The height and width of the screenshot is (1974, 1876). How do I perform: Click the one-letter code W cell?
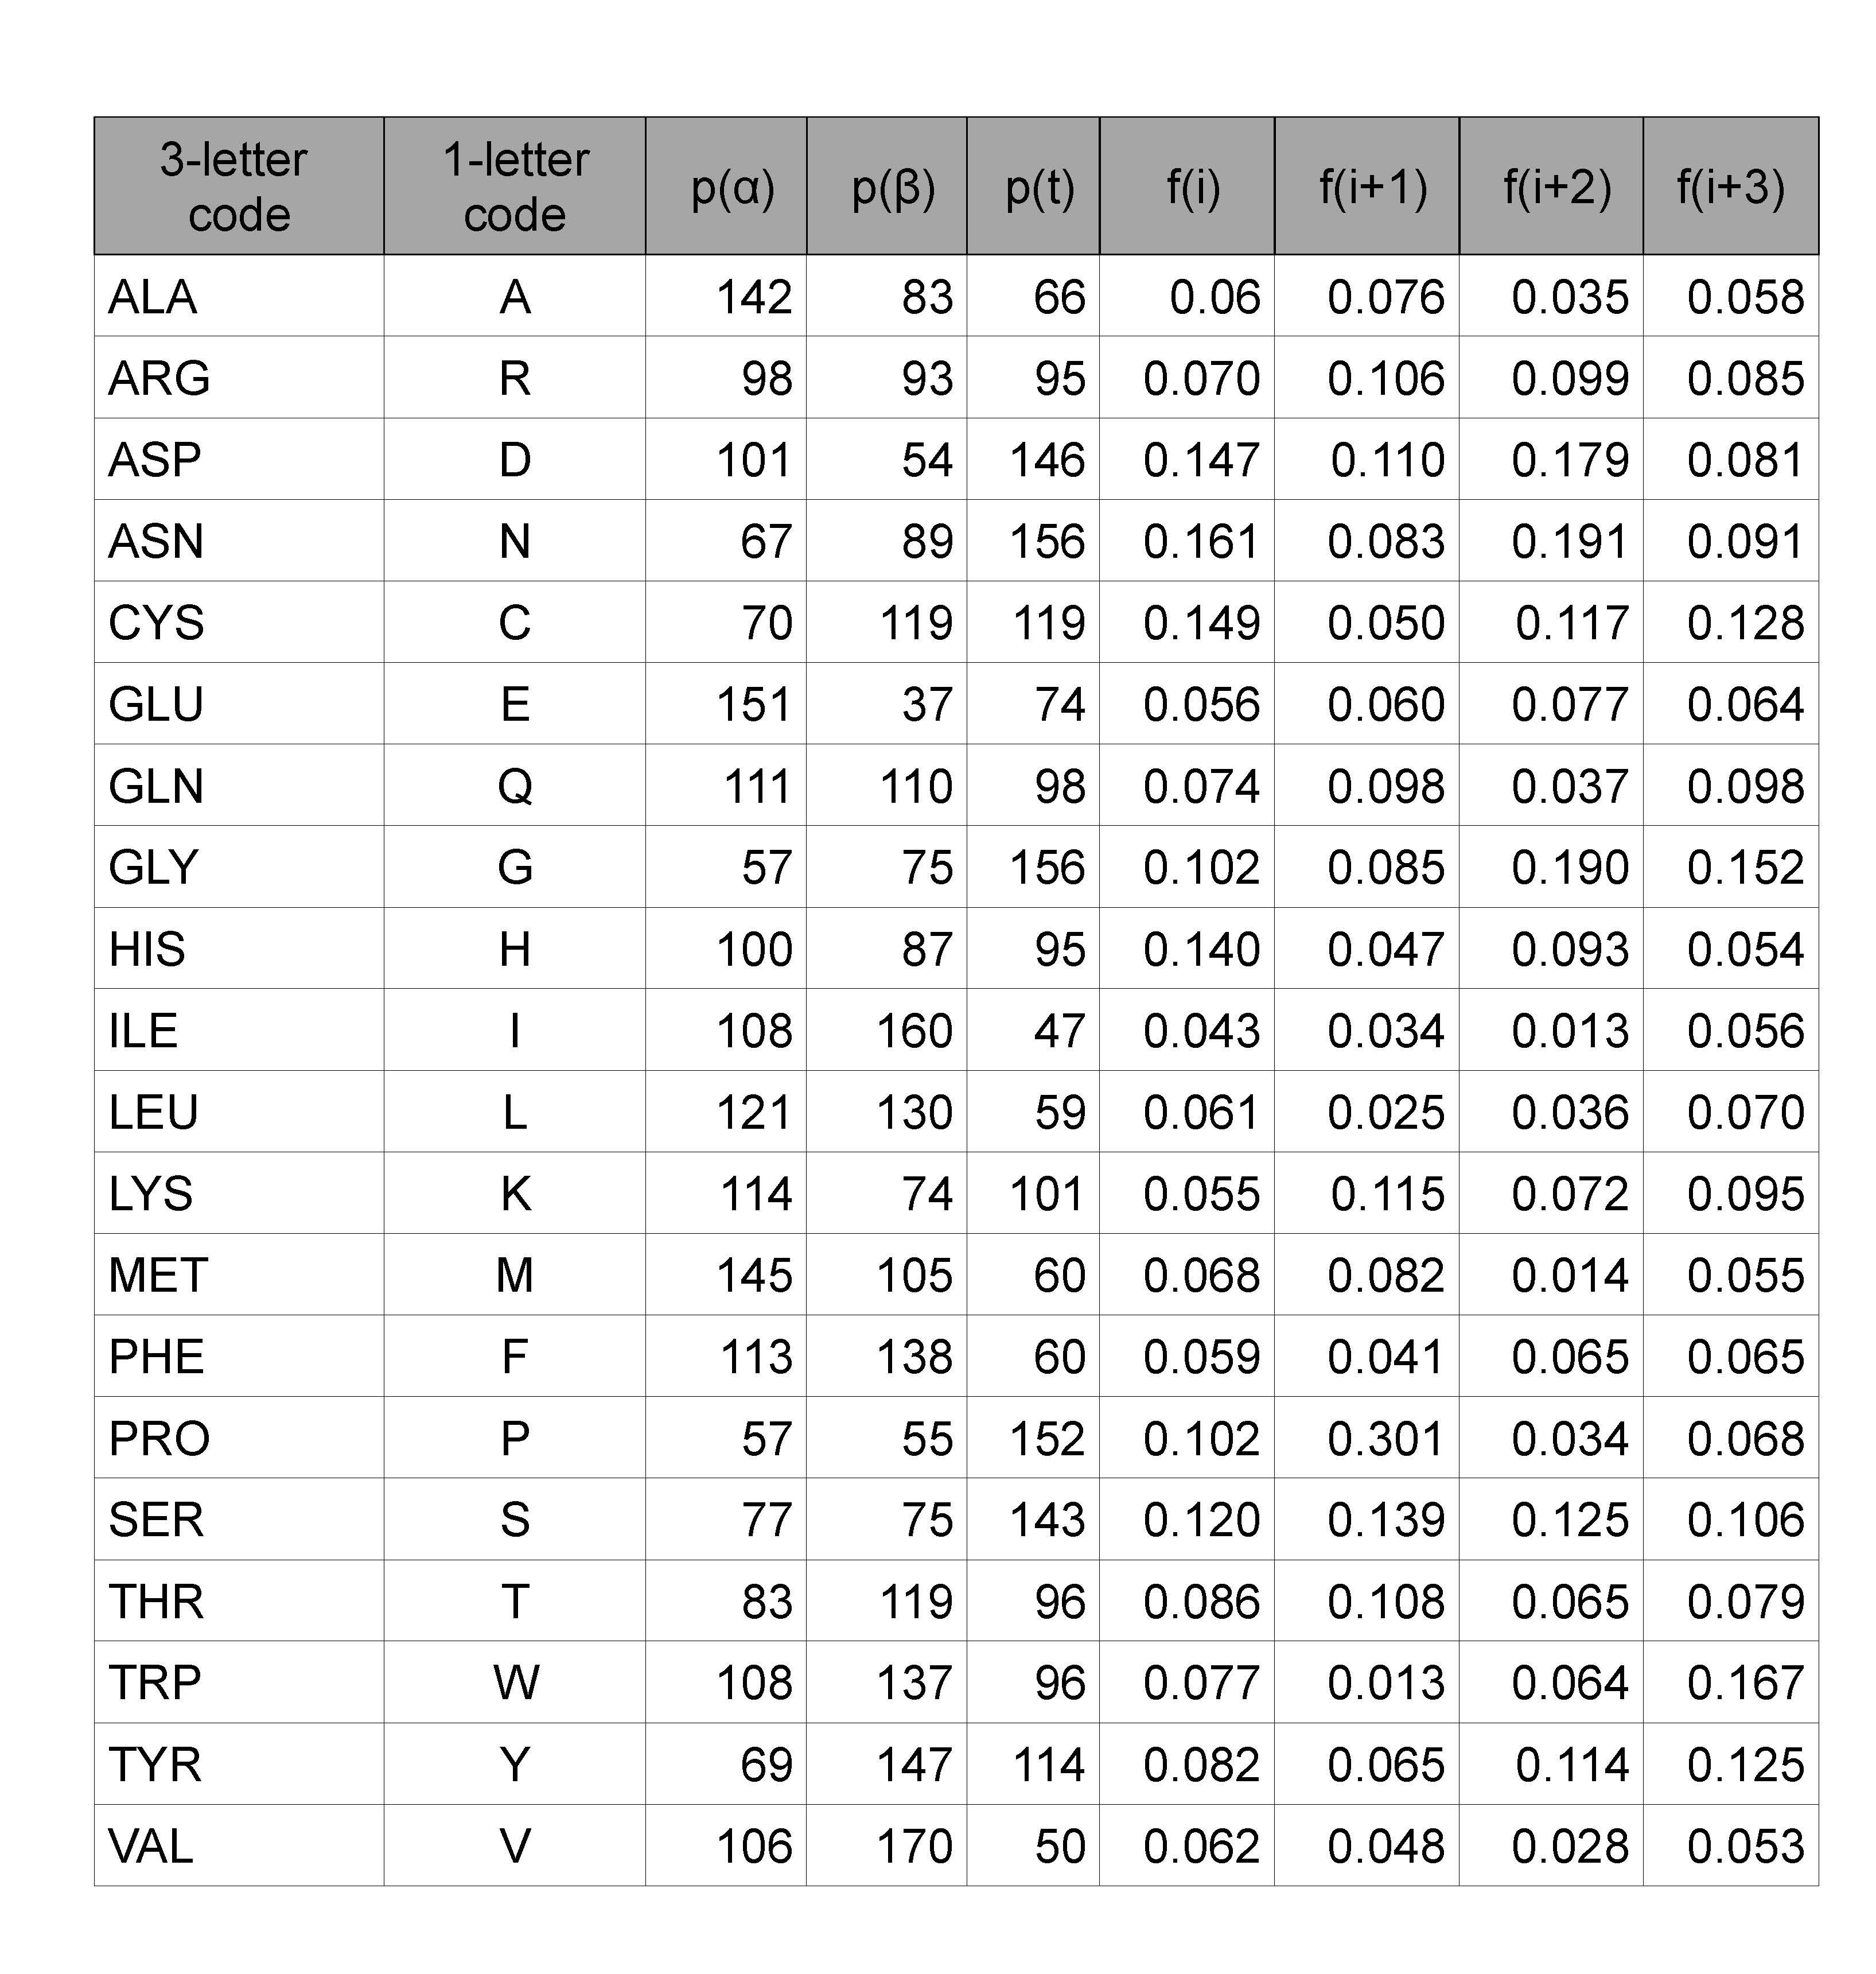[515, 1682]
